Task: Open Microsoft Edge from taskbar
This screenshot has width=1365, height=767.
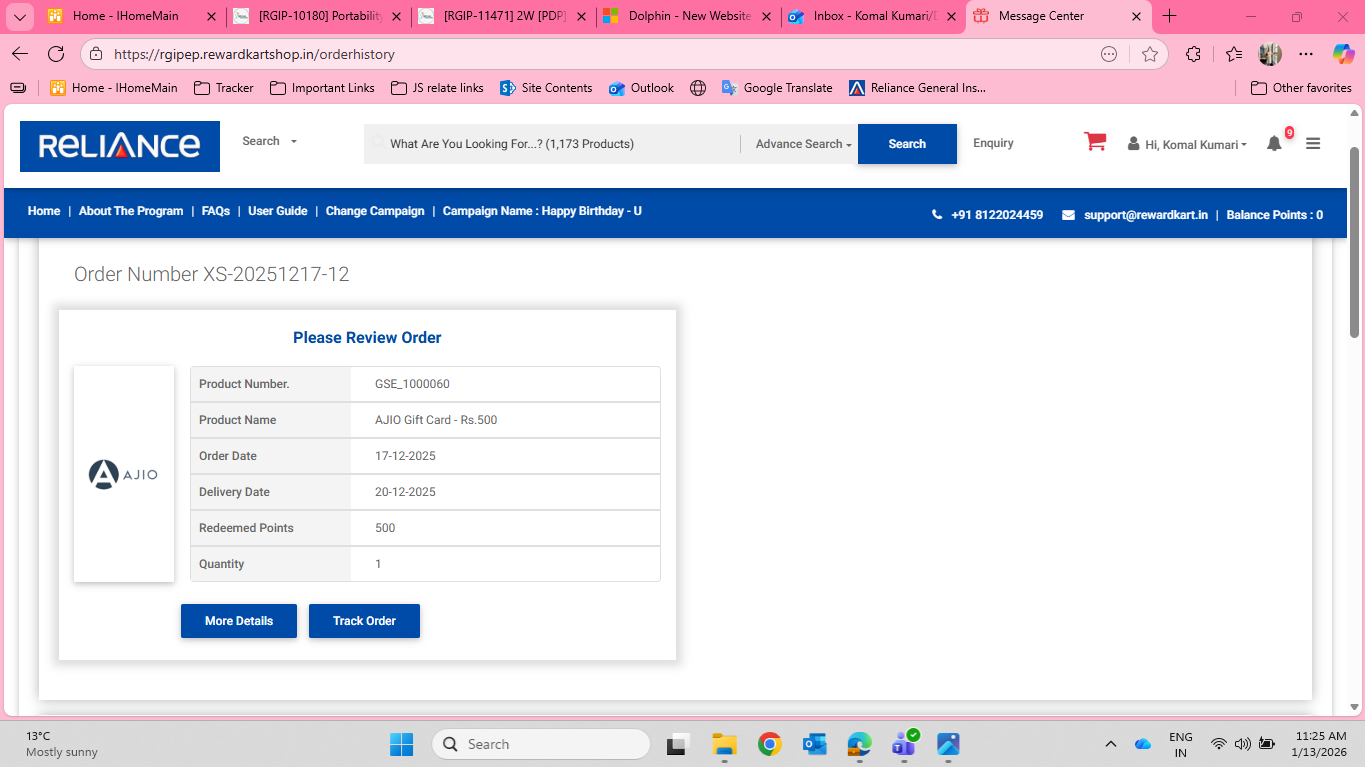Action: [859, 744]
